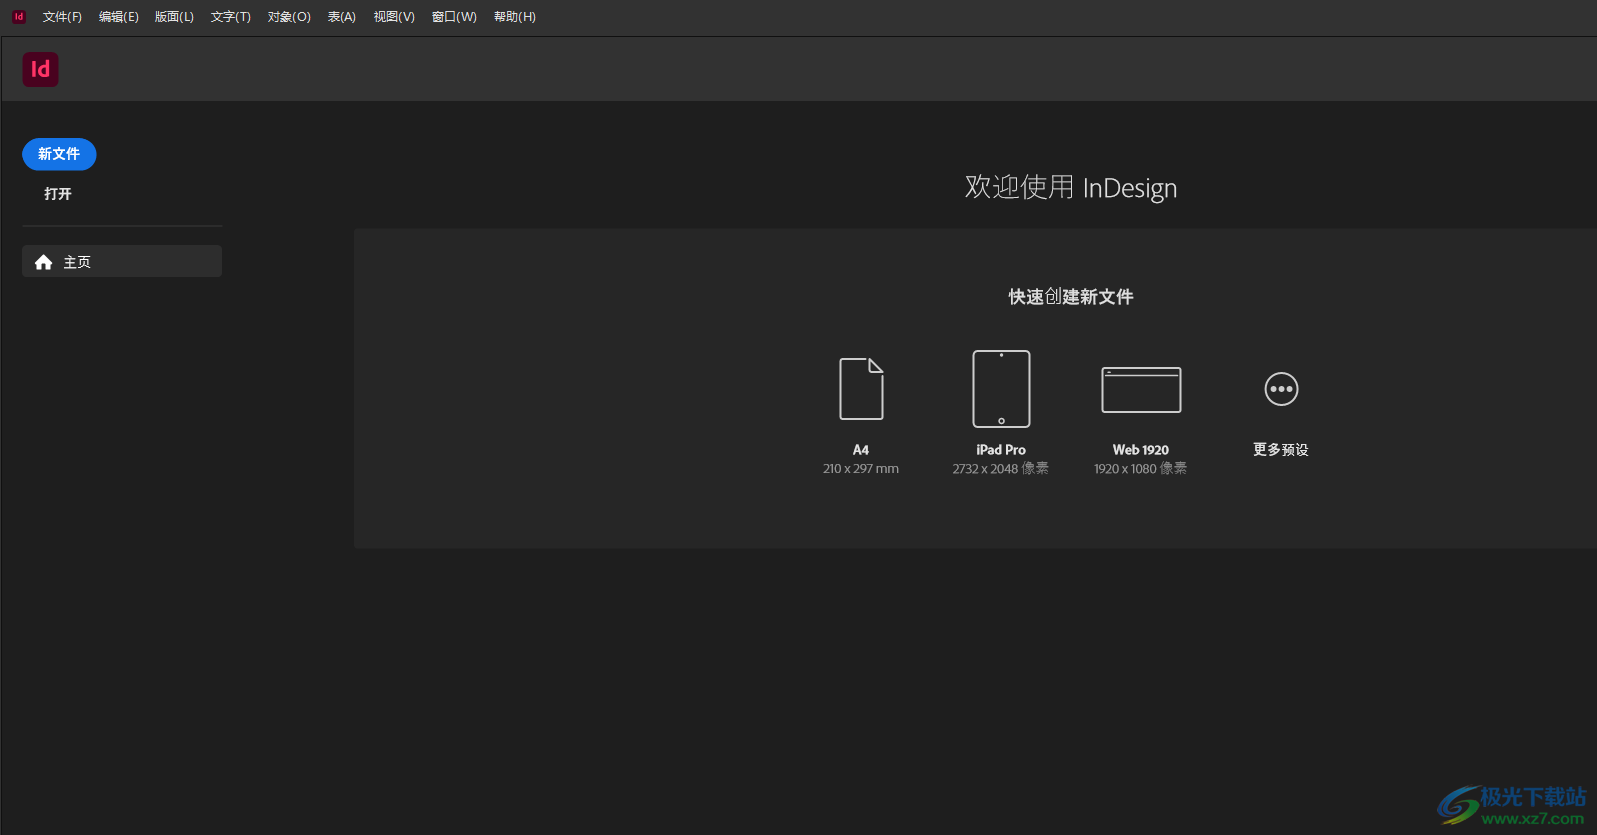Click the A4 preset name

click(x=861, y=450)
